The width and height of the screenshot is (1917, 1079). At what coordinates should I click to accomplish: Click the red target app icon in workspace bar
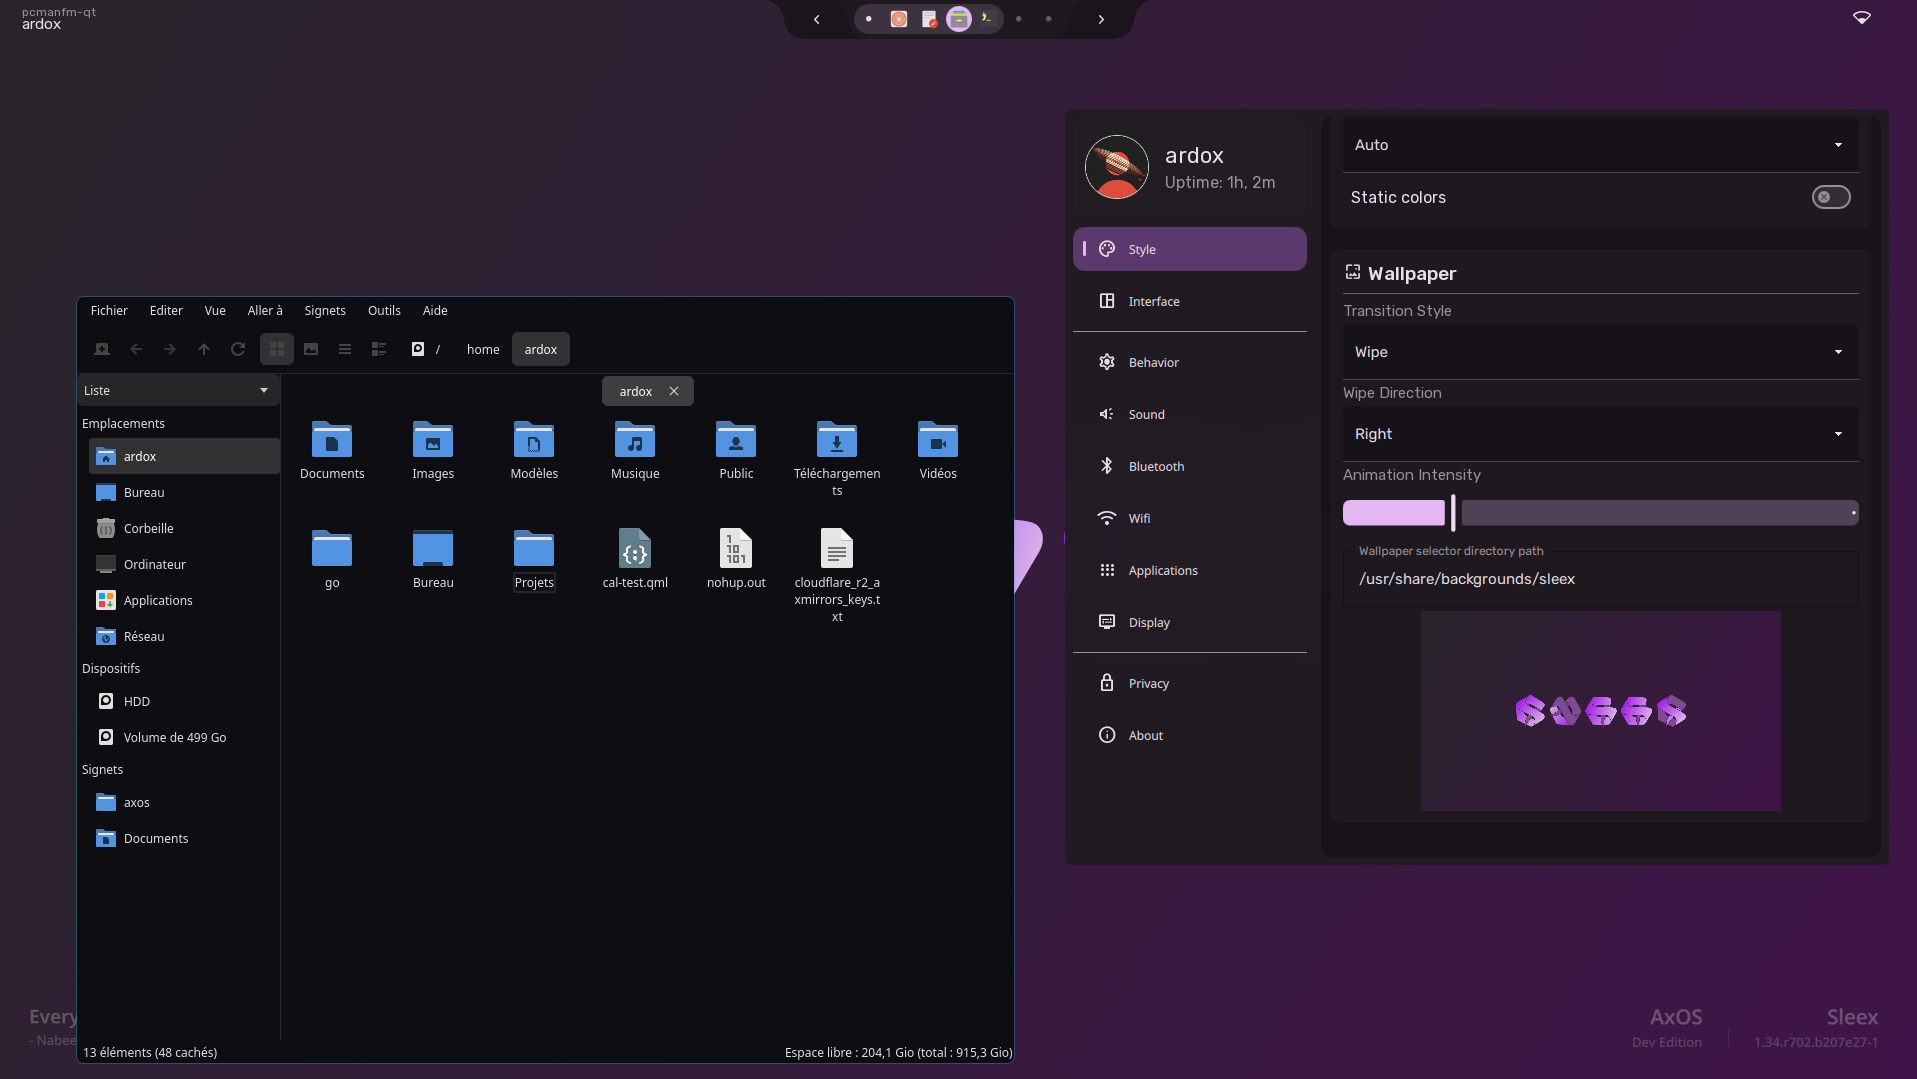point(899,18)
